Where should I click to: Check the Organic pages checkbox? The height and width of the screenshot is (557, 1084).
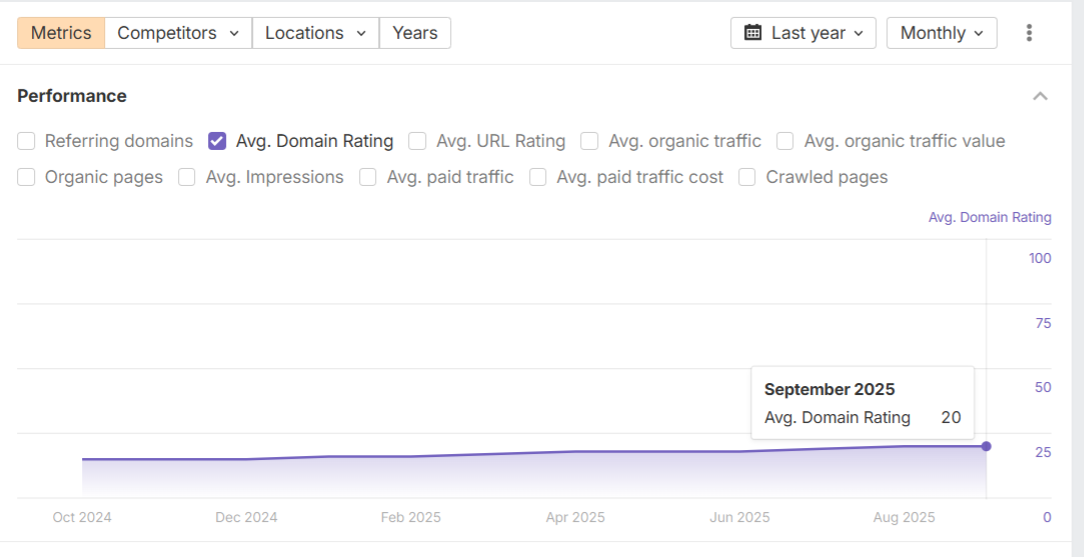tap(27, 177)
